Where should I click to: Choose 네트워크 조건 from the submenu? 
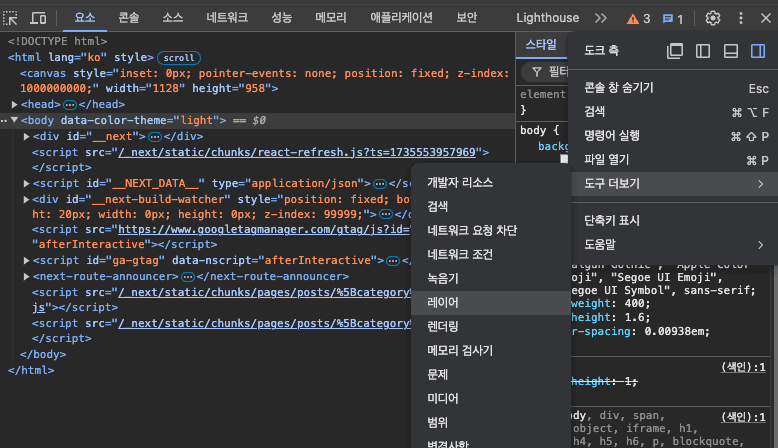coord(491,255)
